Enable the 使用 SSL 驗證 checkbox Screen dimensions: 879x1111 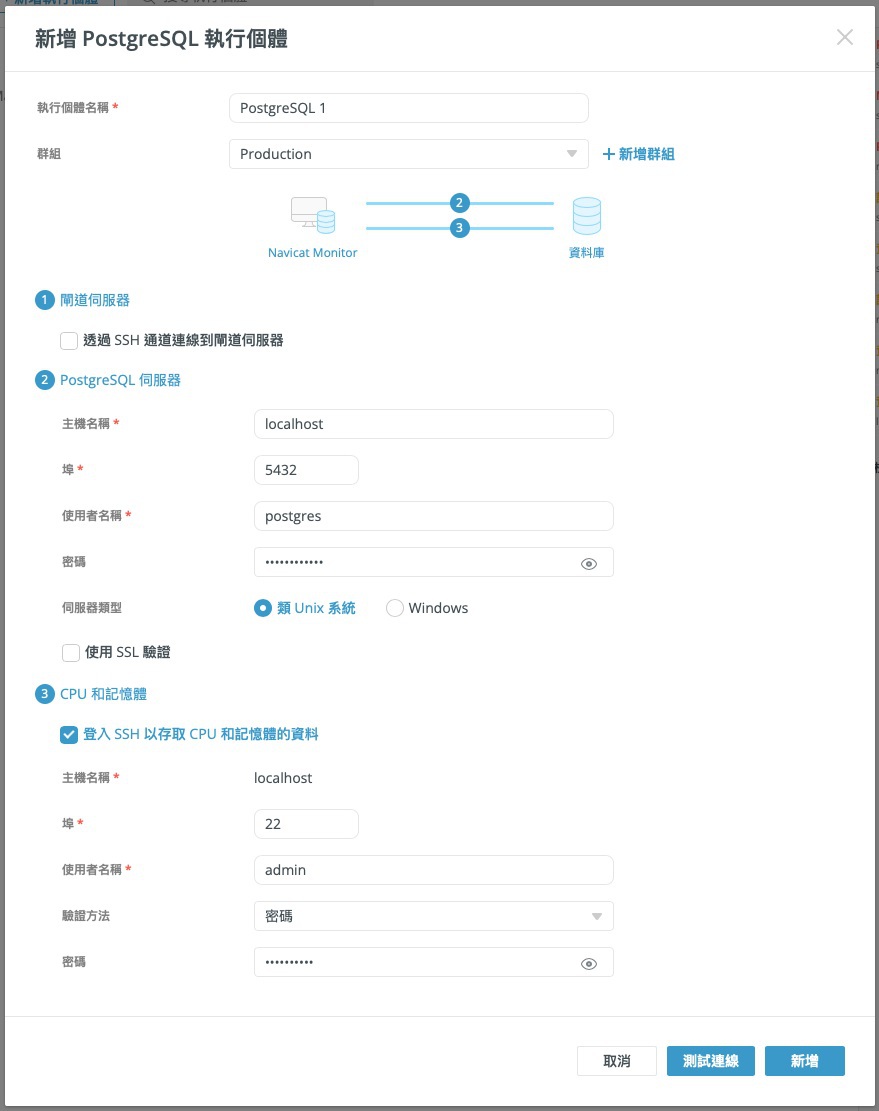[x=69, y=652]
